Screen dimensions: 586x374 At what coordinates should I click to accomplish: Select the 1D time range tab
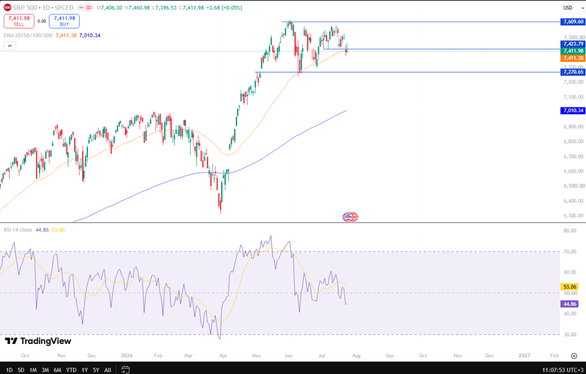click(9, 370)
